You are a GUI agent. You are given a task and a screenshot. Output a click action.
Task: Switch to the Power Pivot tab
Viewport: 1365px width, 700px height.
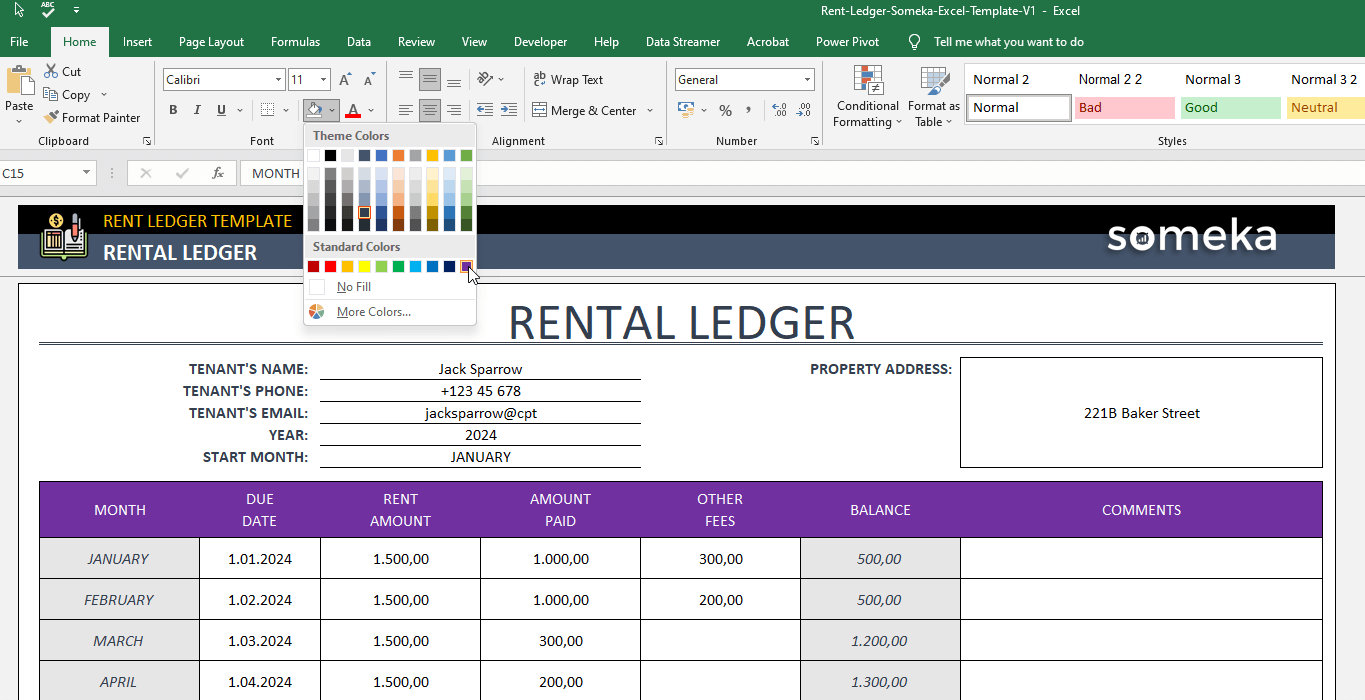pos(847,42)
